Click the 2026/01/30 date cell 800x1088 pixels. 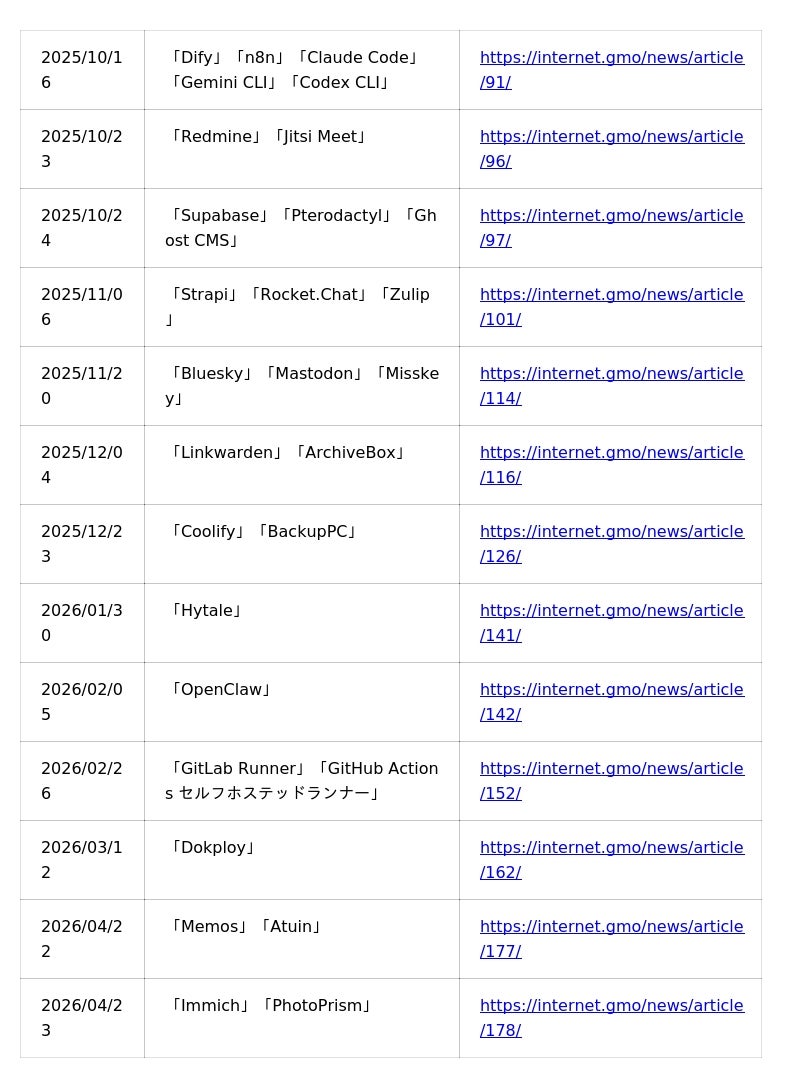(82, 623)
